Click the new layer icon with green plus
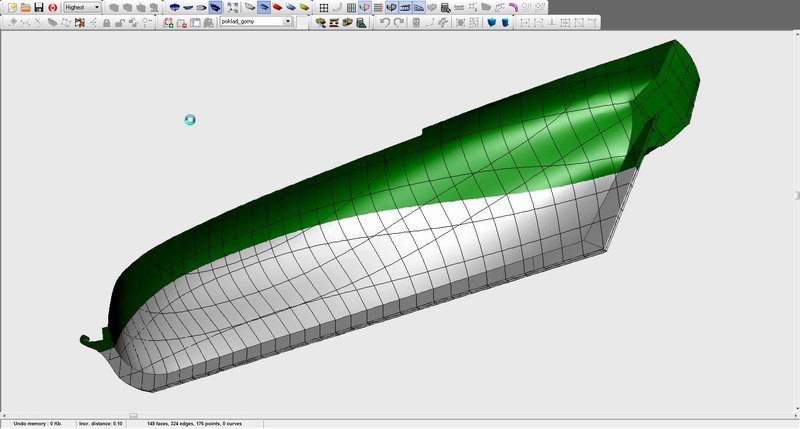The image size is (800, 429). pyautogui.click(x=168, y=21)
